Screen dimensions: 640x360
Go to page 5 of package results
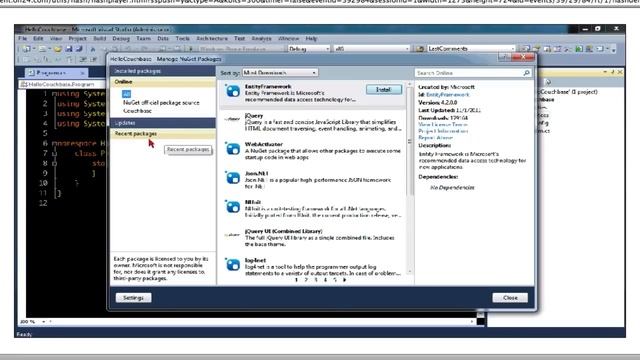[335, 280]
